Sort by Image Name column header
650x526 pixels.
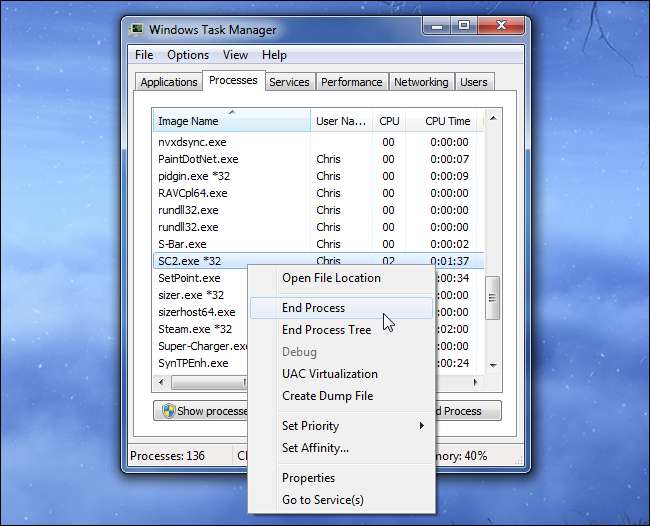231,121
